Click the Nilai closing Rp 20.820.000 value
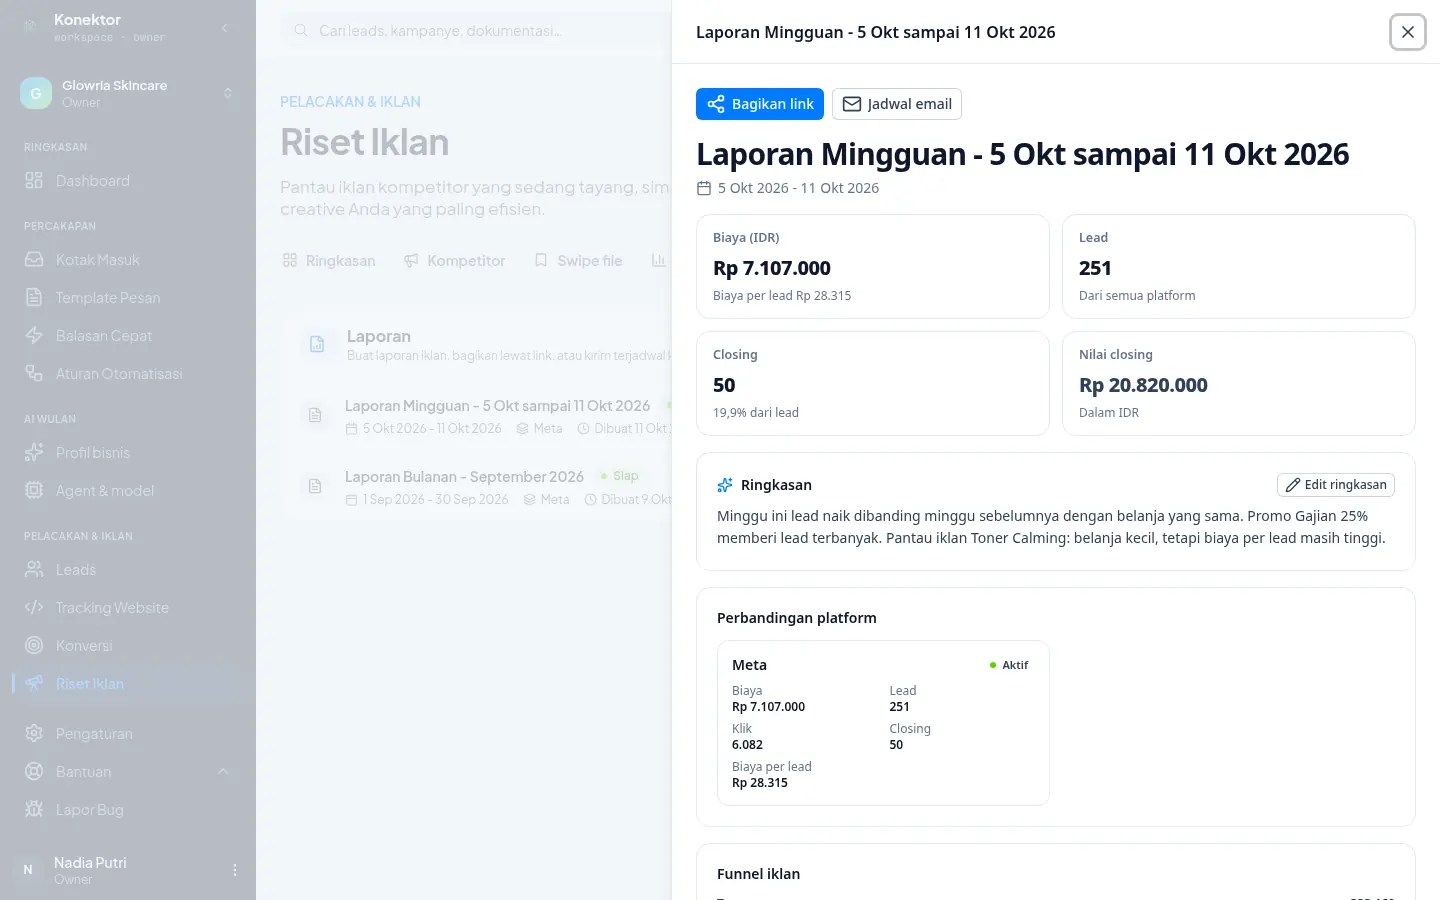The height and width of the screenshot is (900, 1440). click(x=1143, y=385)
